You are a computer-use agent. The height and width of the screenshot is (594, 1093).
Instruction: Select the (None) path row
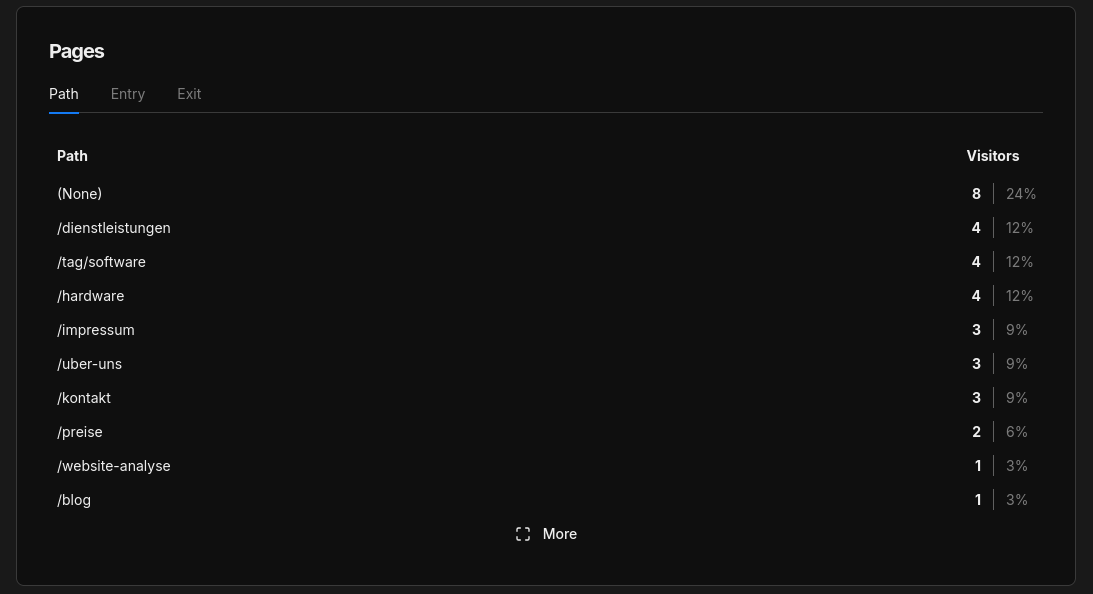click(x=80, y=194)
